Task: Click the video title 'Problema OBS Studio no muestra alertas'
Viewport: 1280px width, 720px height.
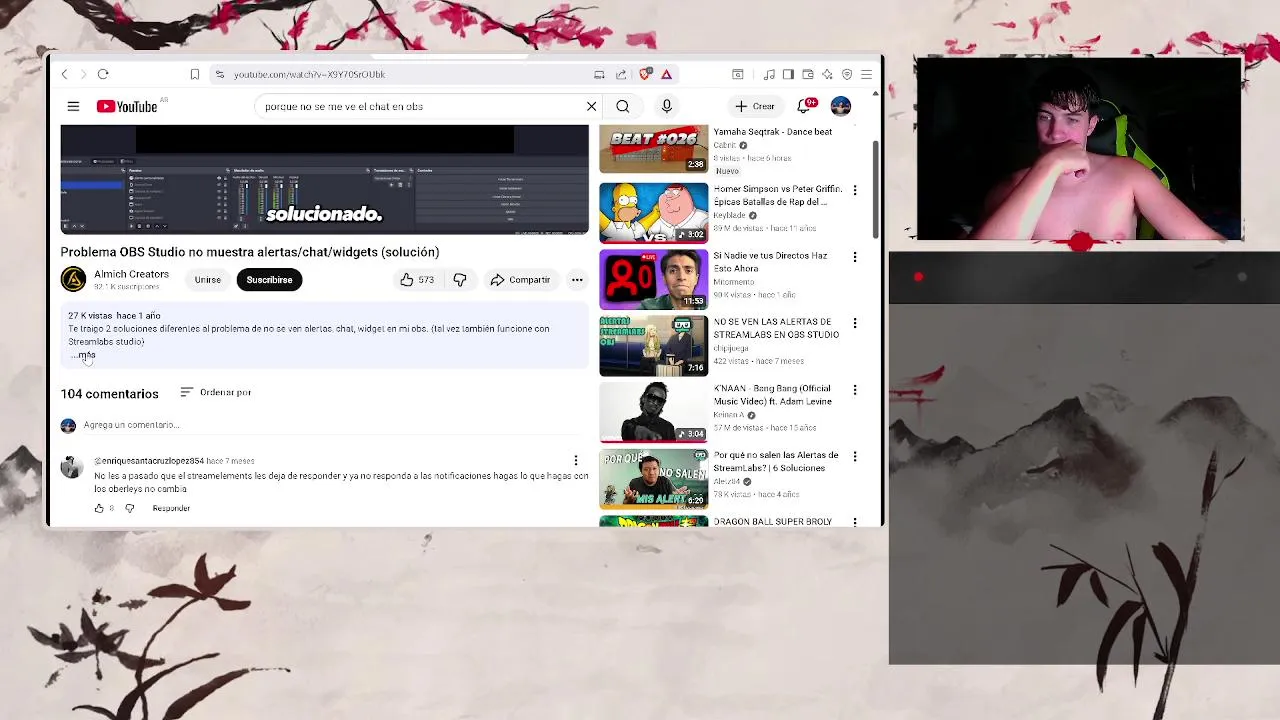Action: coord(250,252)
